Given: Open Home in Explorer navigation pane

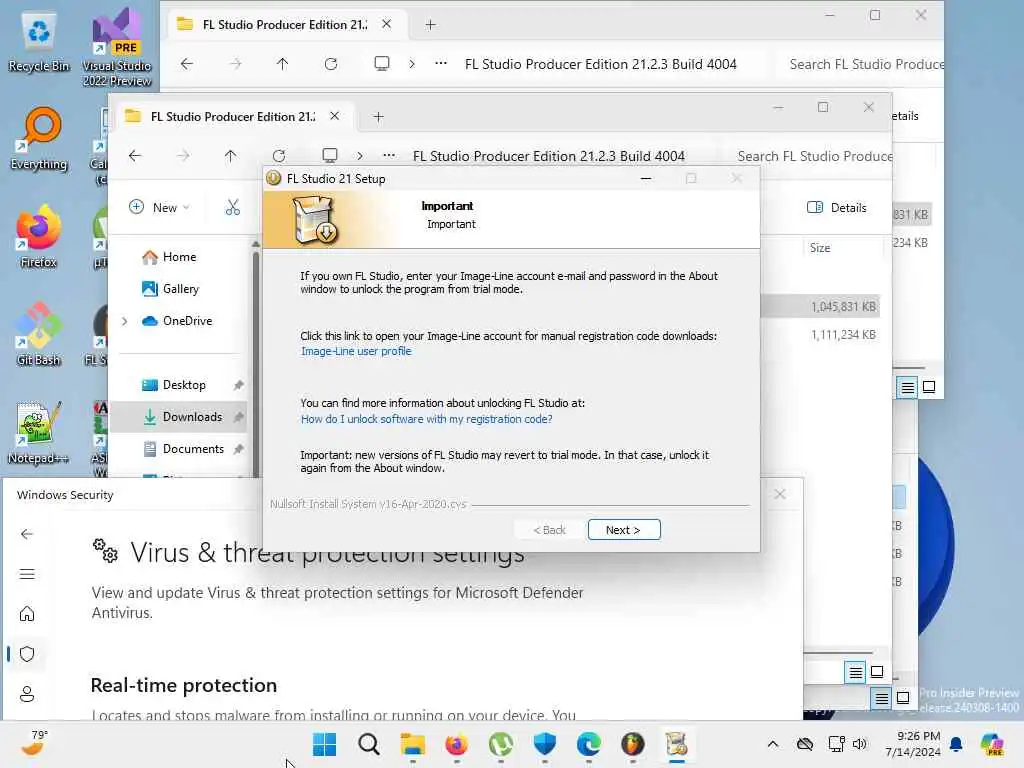Looking at the screenshot, I should pos(170,257).
